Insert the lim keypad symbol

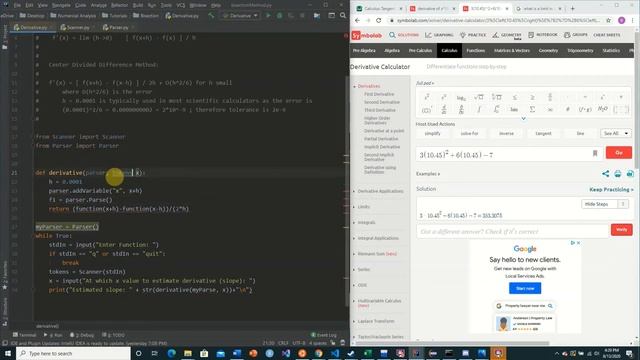pos(514,109)
